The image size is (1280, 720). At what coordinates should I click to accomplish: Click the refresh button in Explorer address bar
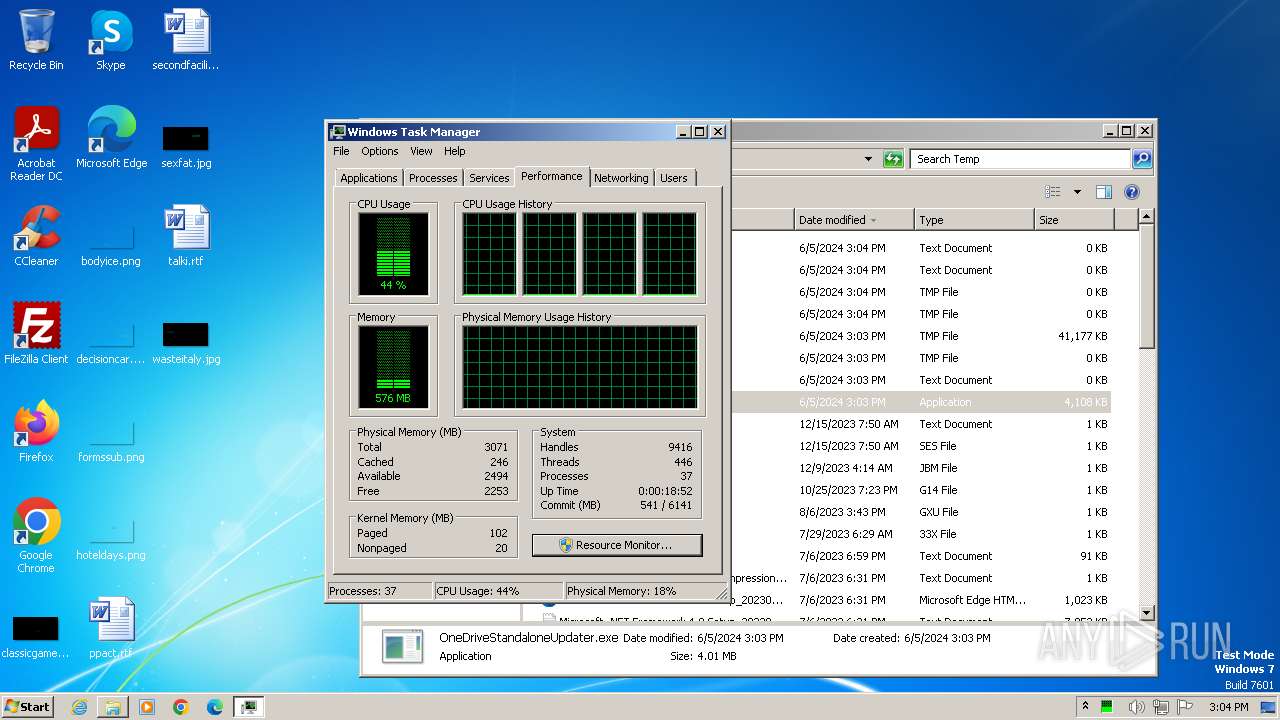pyautogui.click(x=893, y=159)
